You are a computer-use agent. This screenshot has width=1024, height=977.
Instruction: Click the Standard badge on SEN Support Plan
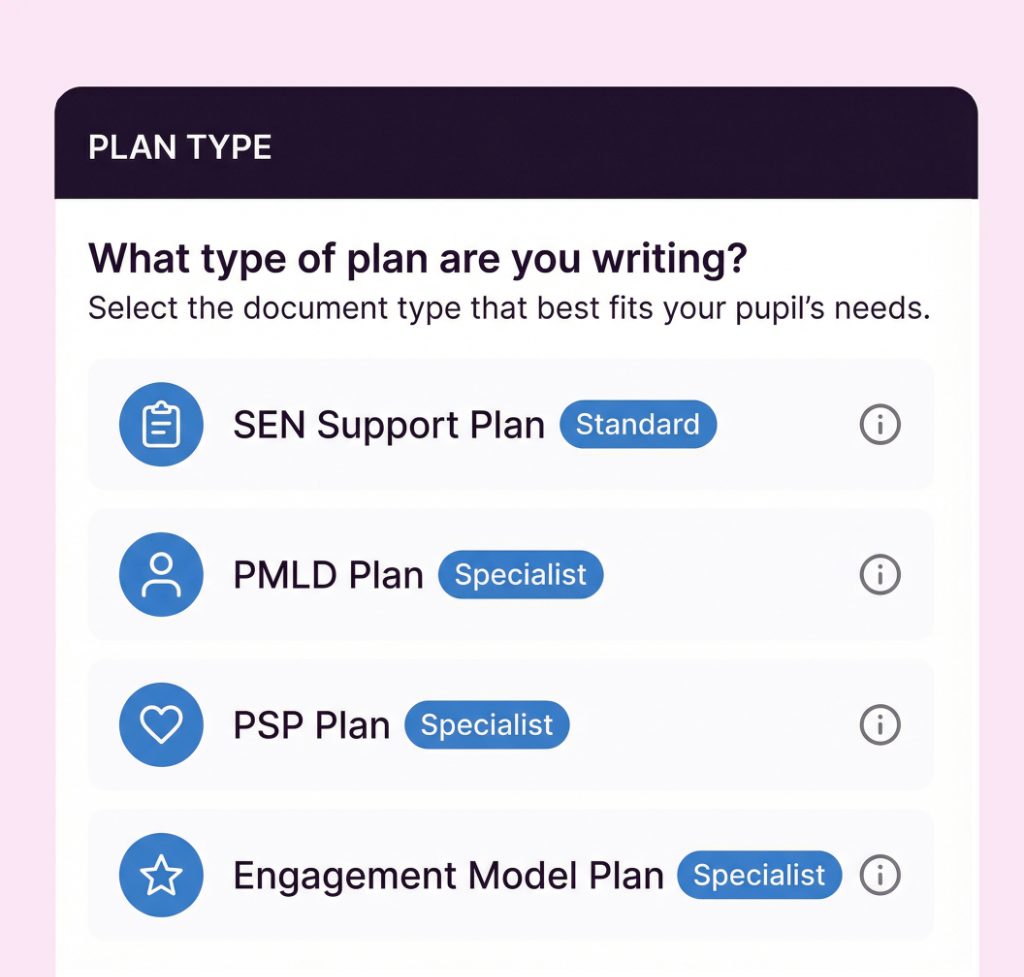pyautogui.click(x=638, y=424)
